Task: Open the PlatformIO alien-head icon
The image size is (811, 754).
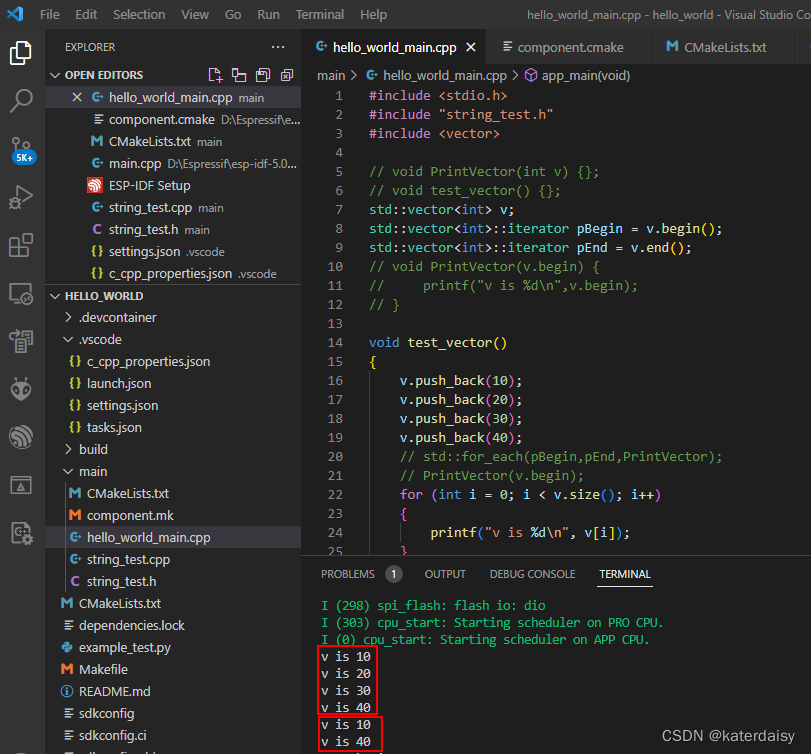Action: 21,389
